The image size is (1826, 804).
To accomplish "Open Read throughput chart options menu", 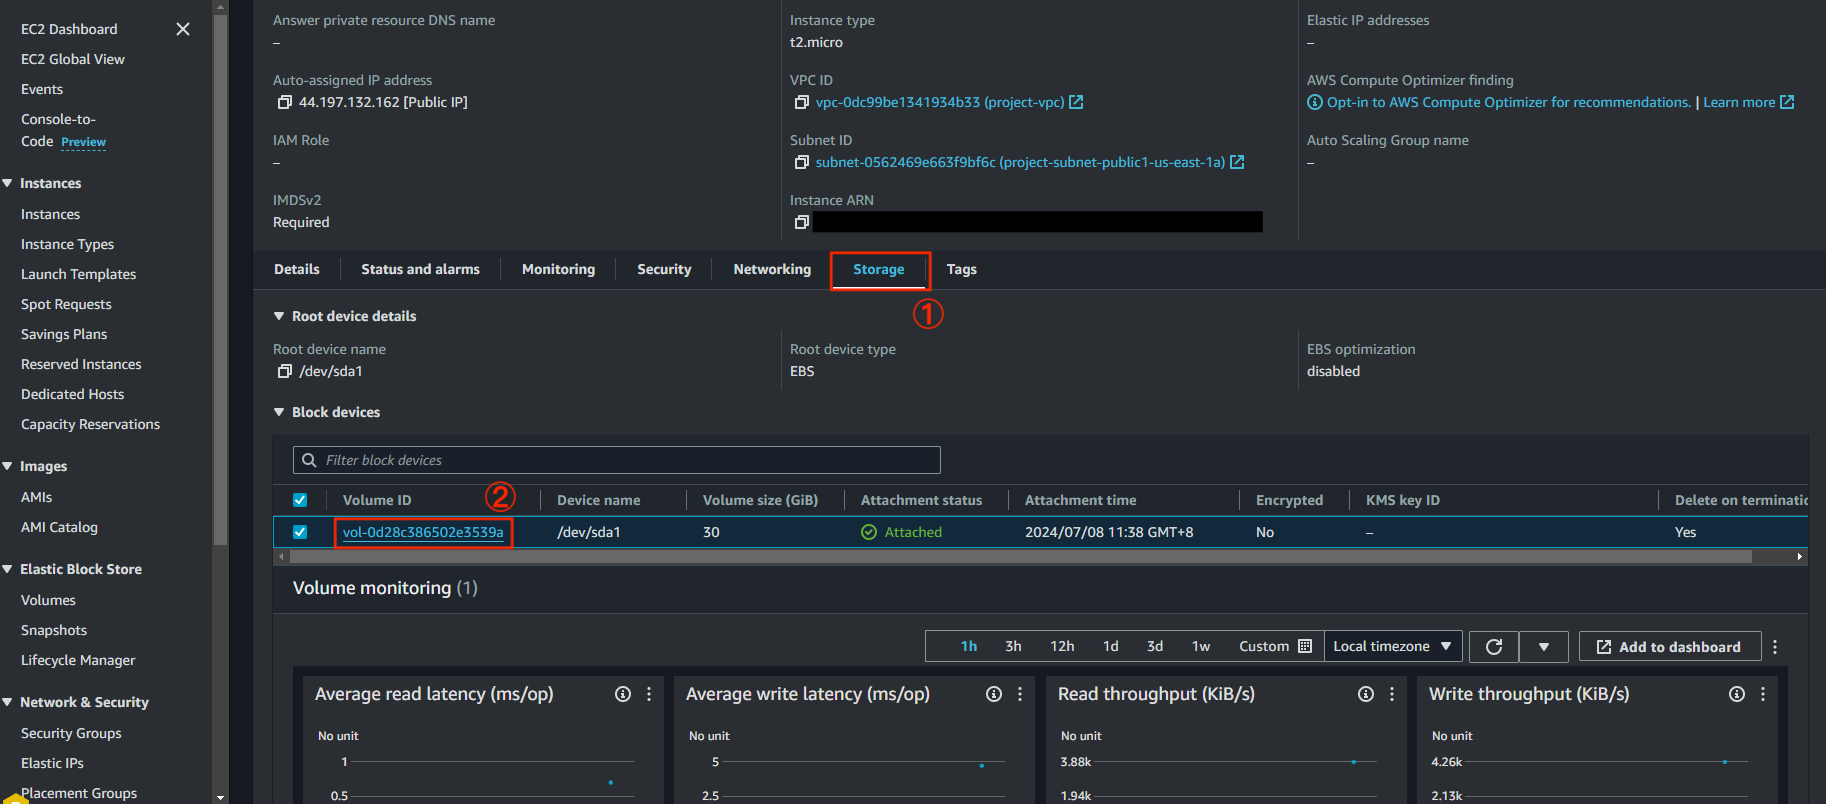I will [1392, 694].
